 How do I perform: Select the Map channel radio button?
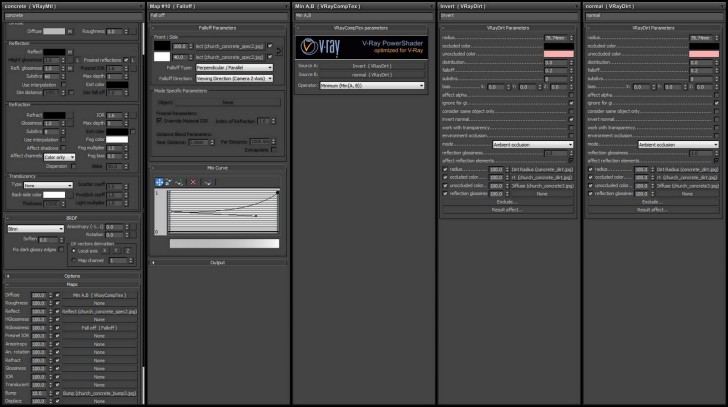click(74, 260)
